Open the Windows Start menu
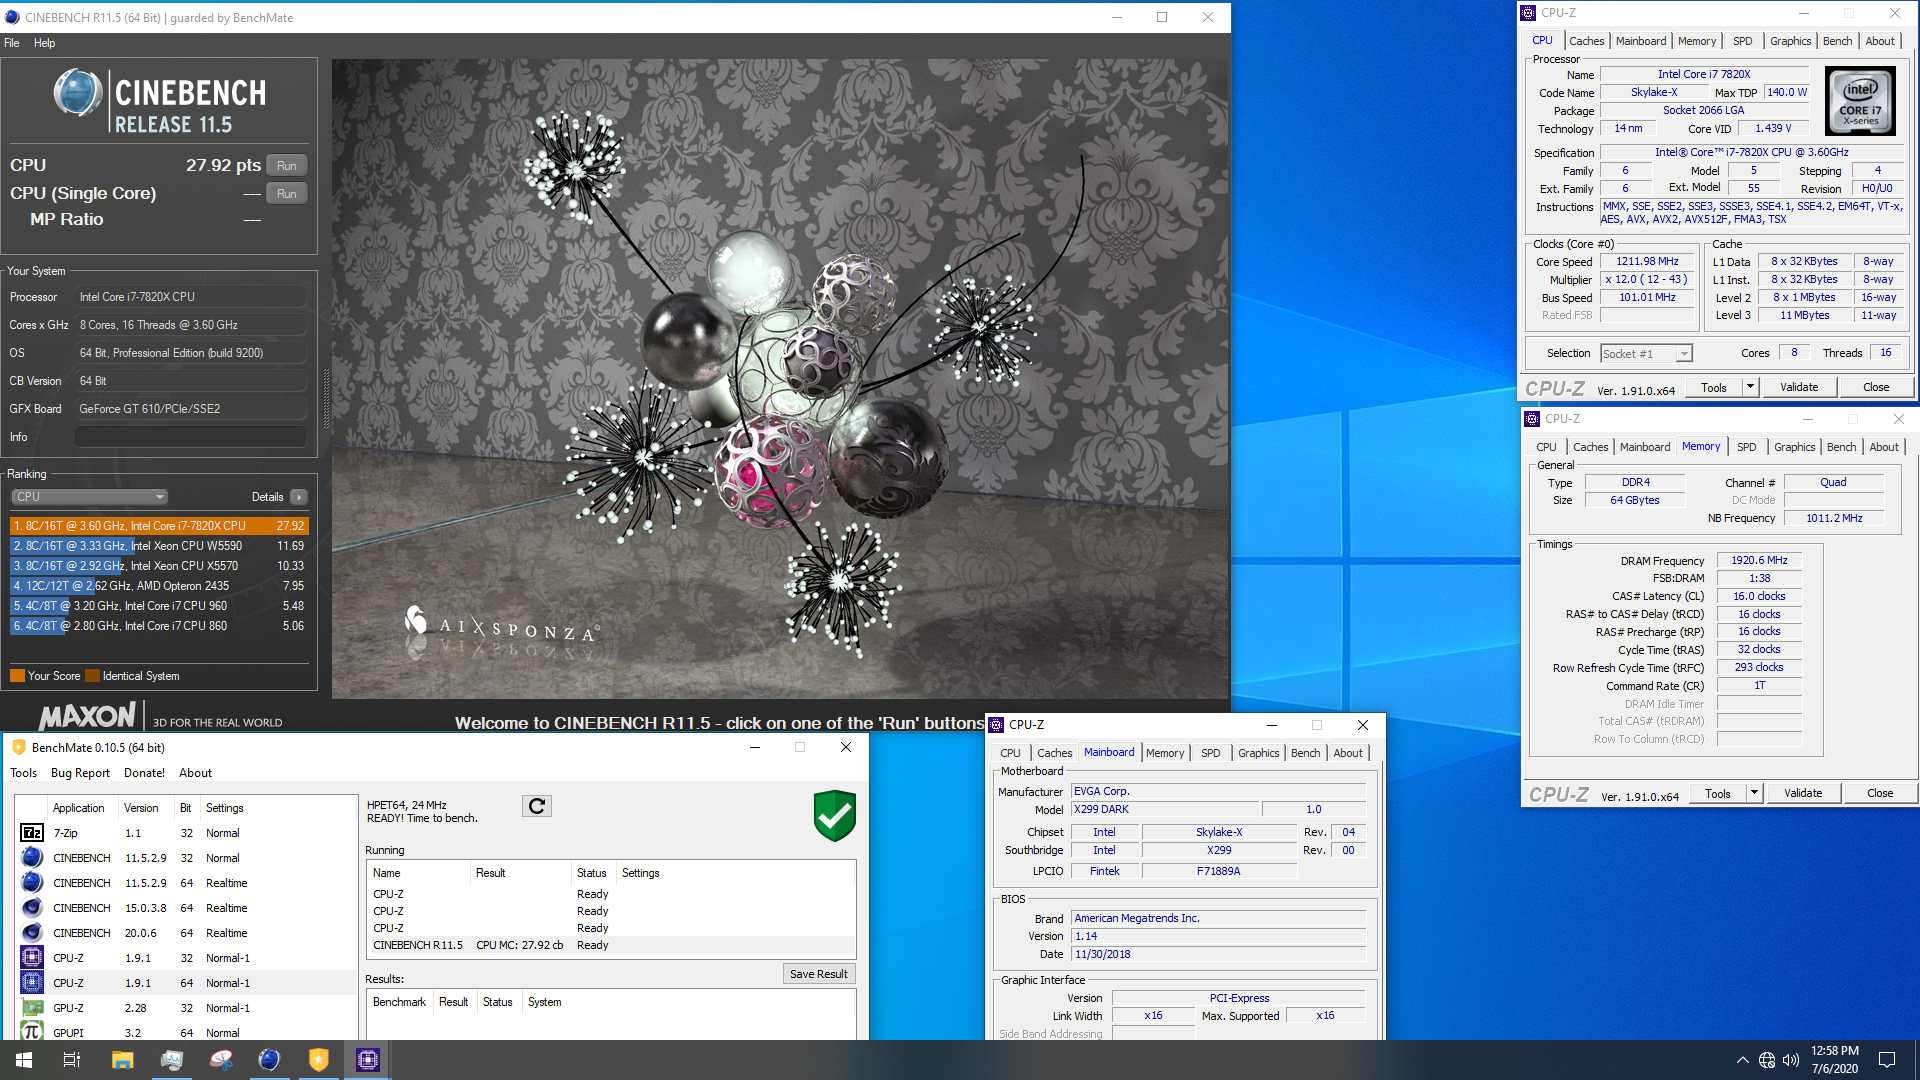 pos(24,1060)
